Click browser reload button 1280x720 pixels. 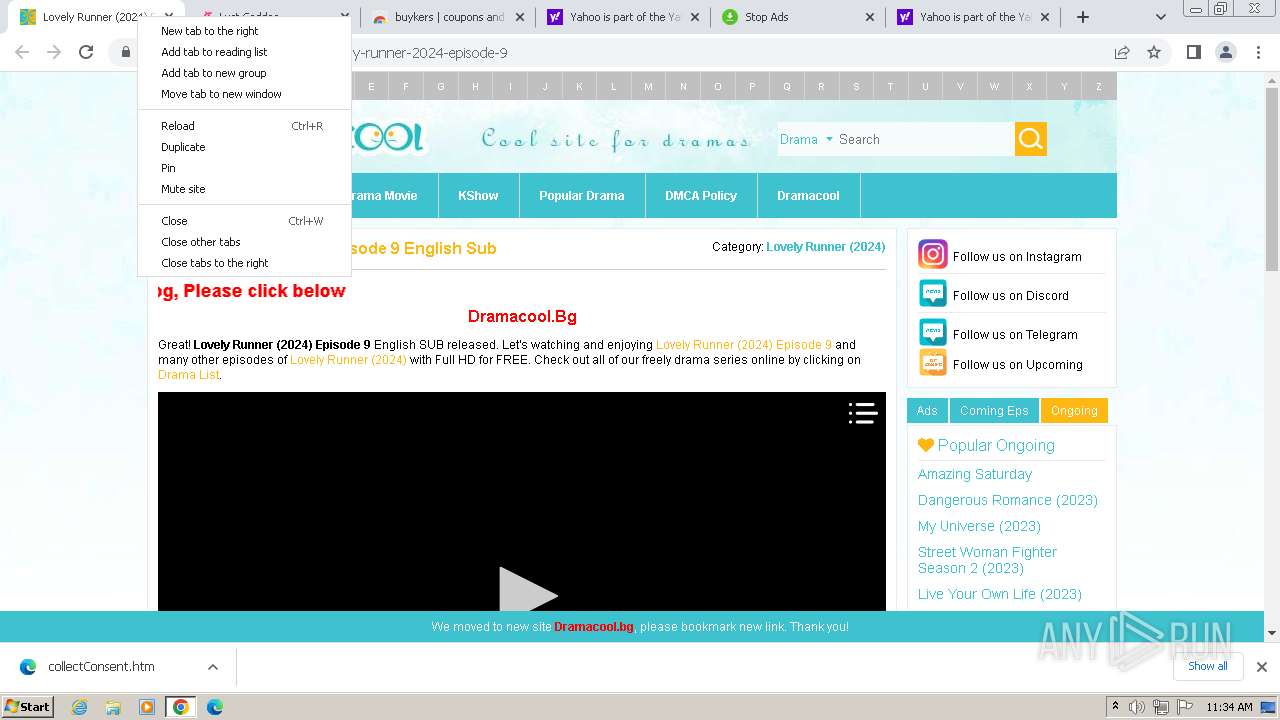(86, 52)
